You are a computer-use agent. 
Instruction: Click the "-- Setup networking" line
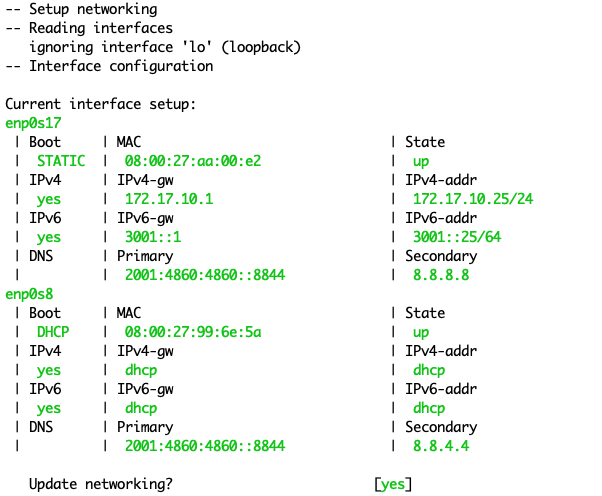pos(81,9)
